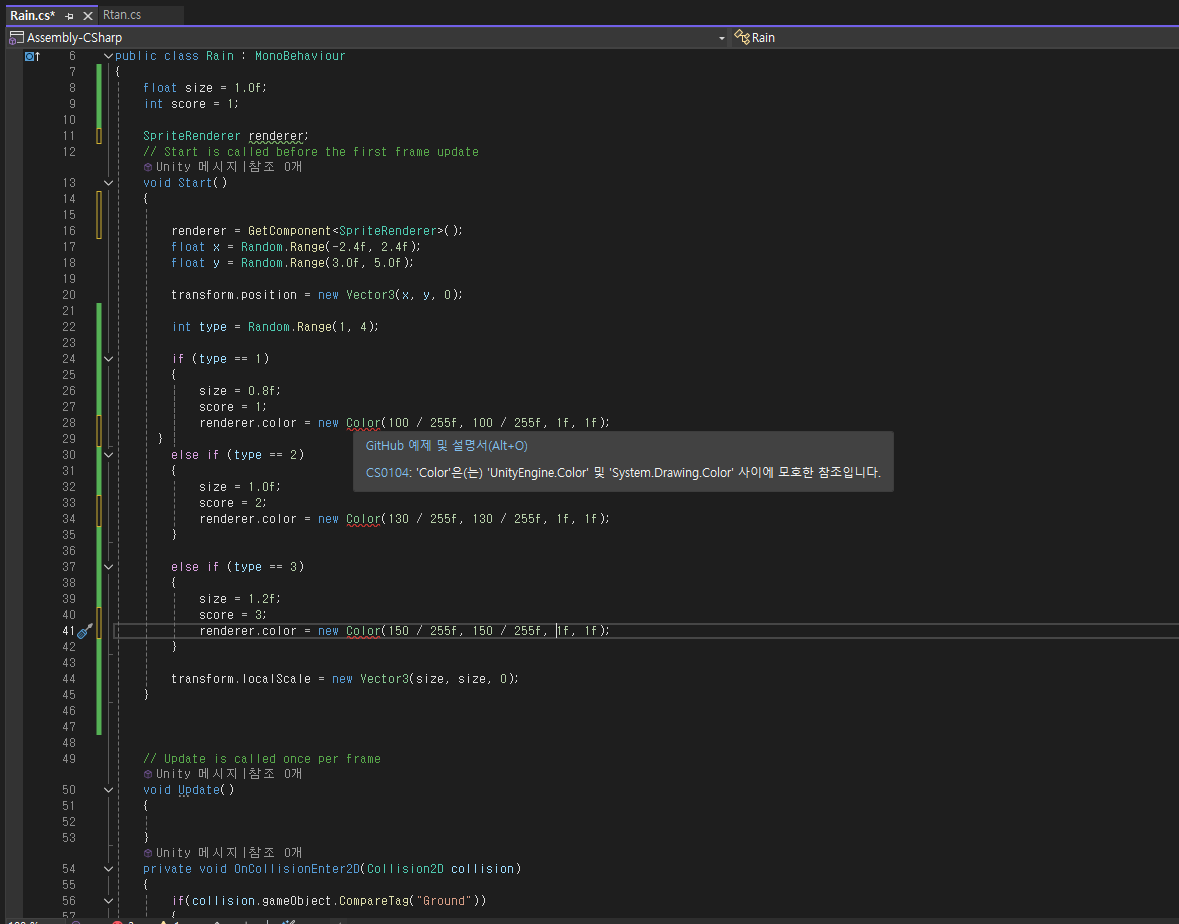Collapse the OnCollisionEnter2D method at line 54
Screen dimensions: 1179x924
(x=108, y=869)
